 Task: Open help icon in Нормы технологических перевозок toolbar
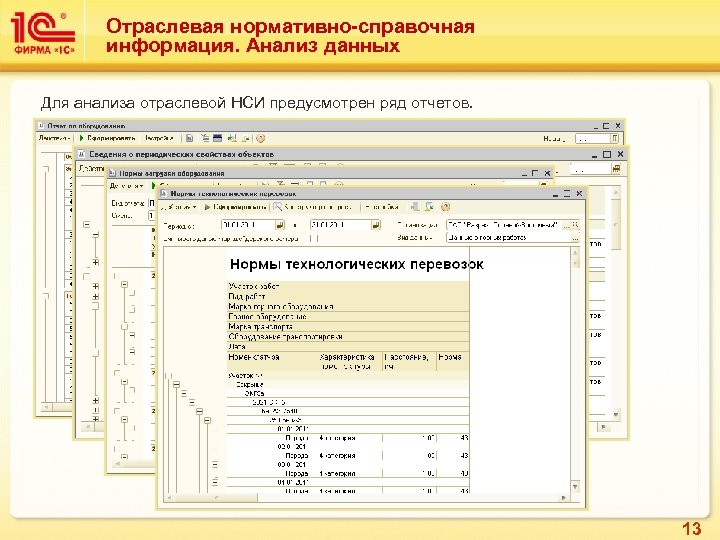point(445,207)
